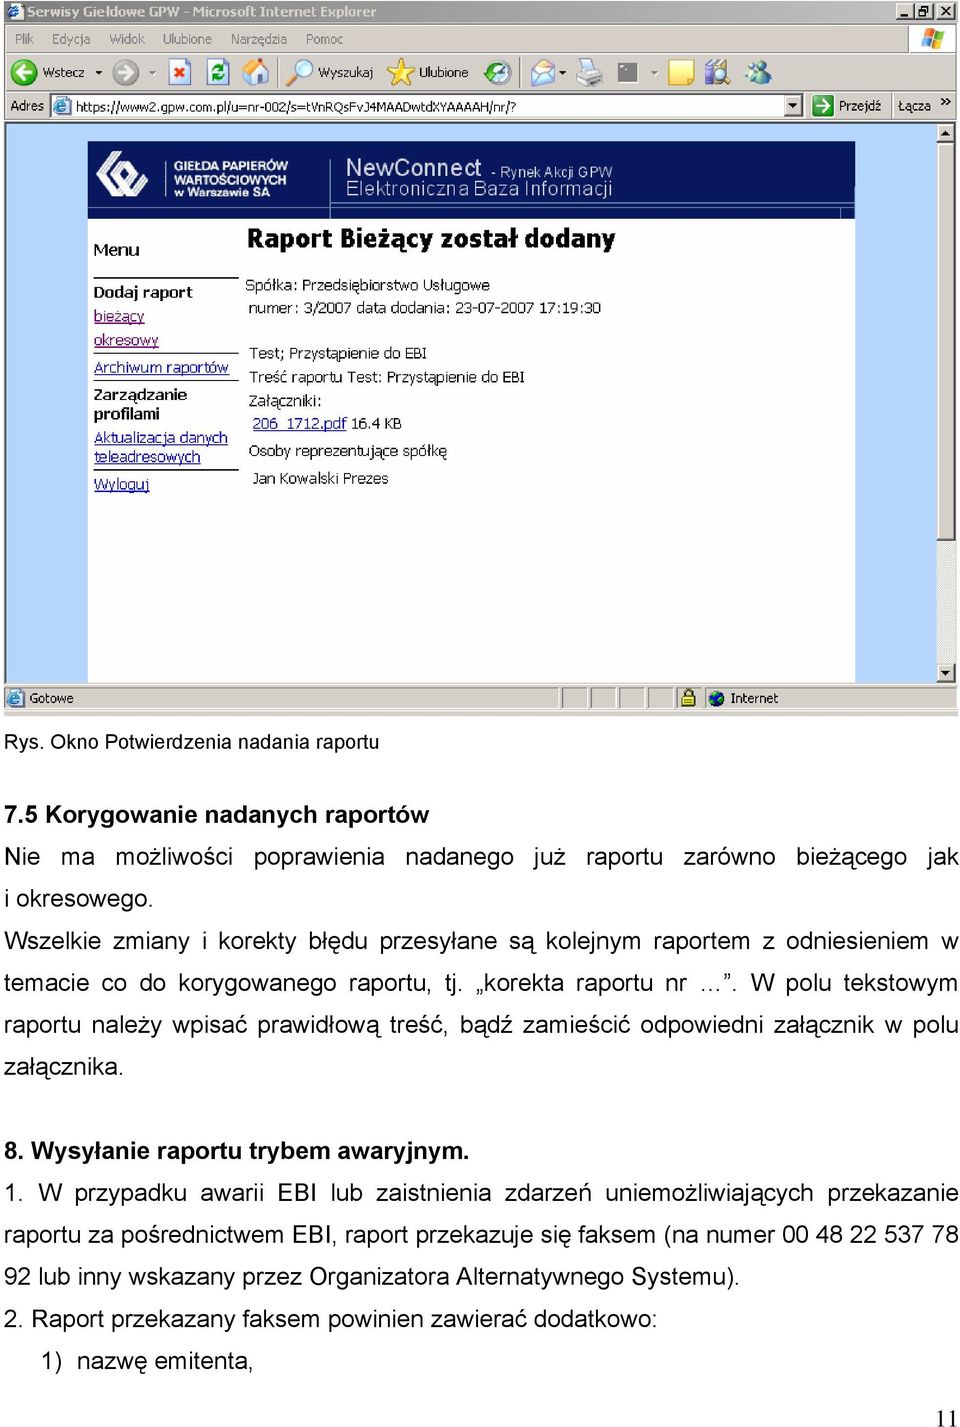Expand the forward button history dropdown
960x1427 pixels.
152,72
